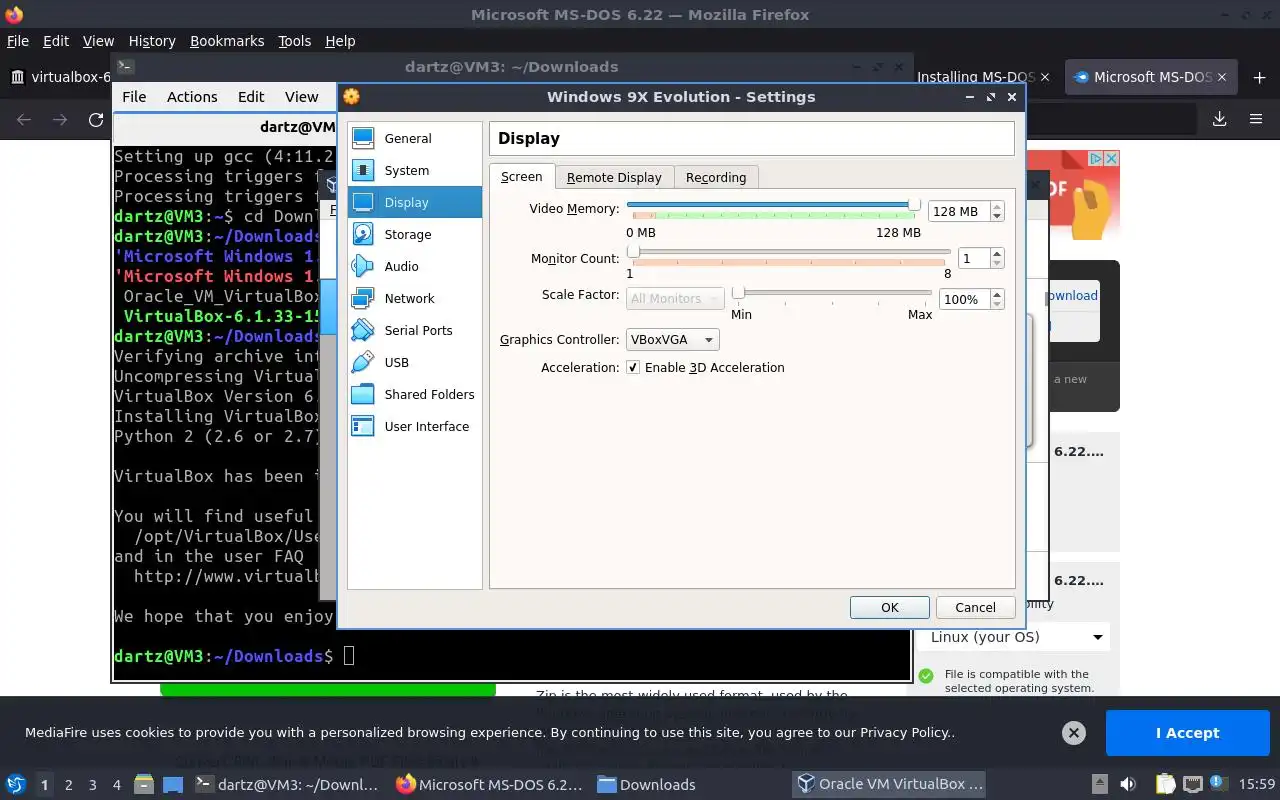Open the Network settings category
Viewport: 1280px width, 800px height.
(414, 298)
